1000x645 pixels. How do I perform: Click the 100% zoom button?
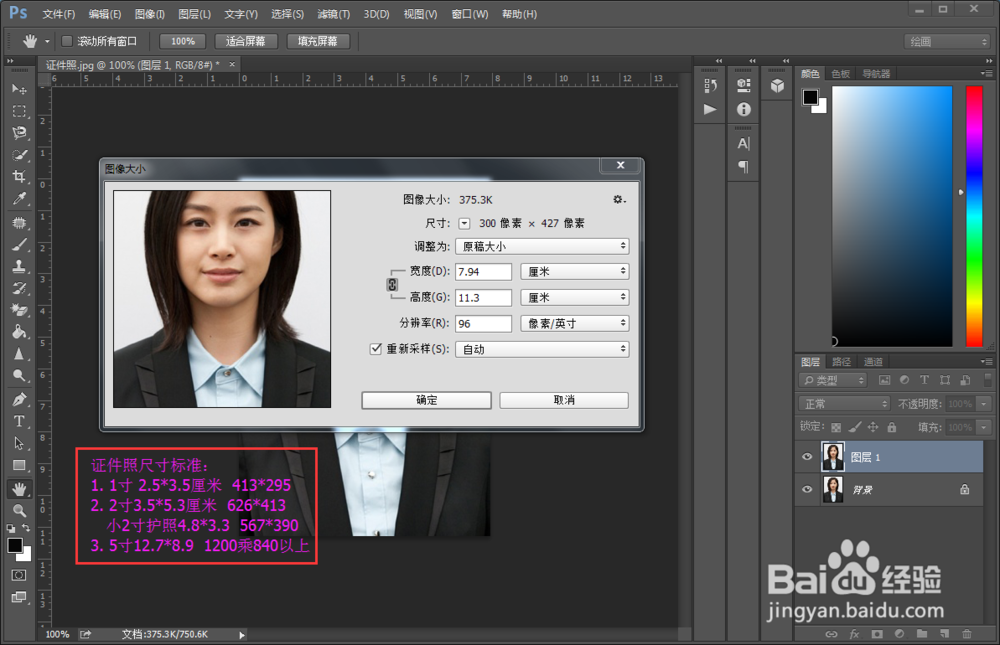point(183,41)
